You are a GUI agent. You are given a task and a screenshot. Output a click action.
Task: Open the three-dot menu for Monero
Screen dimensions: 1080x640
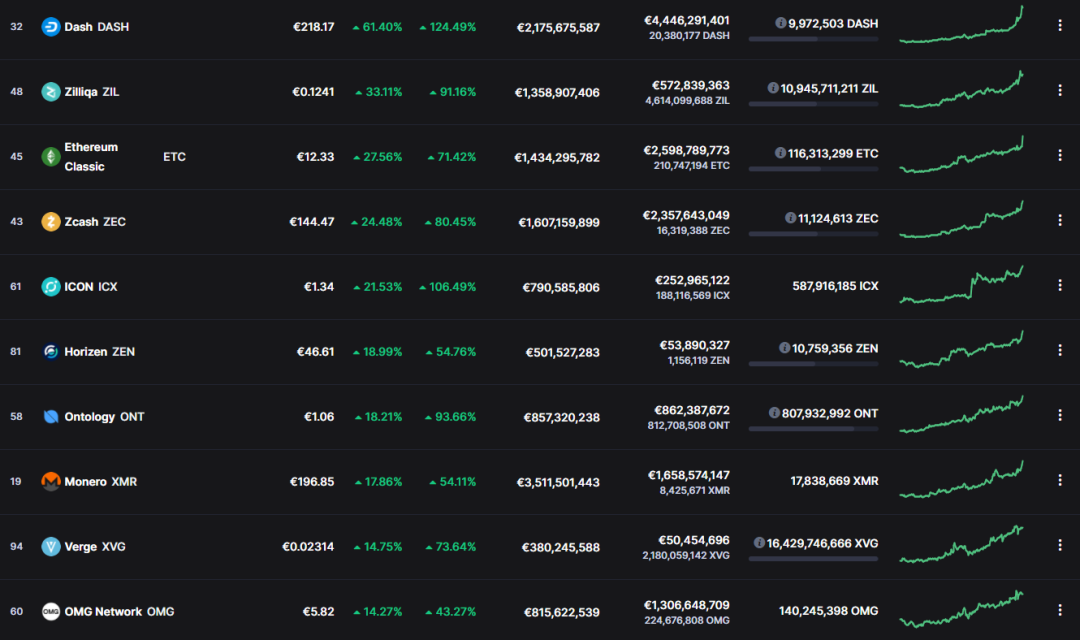tap(1059, 480)
